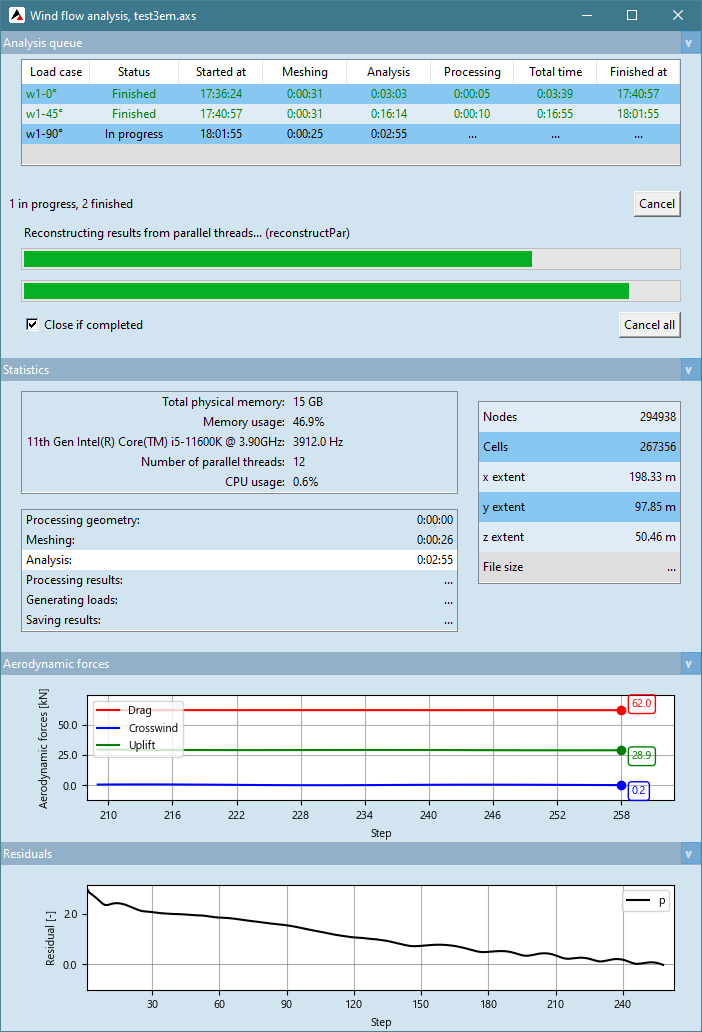
Task: Click the Finished at column header
Action: coord(638,72)
